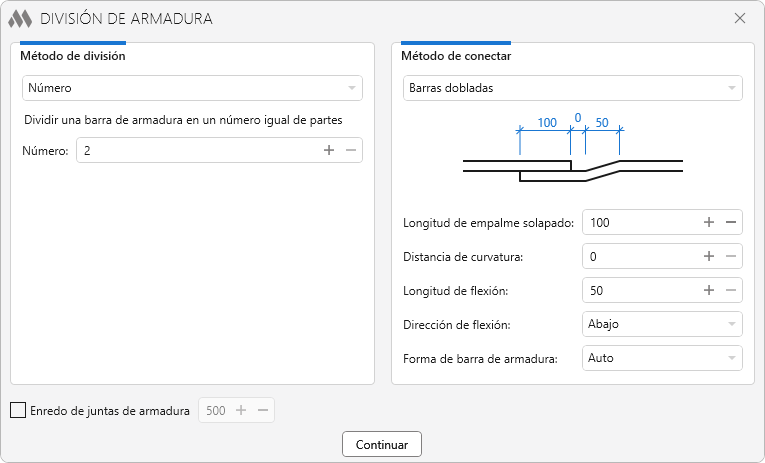Increase the Número value with plus
This screenshot has width=765, height=463.
click(329, 150)
